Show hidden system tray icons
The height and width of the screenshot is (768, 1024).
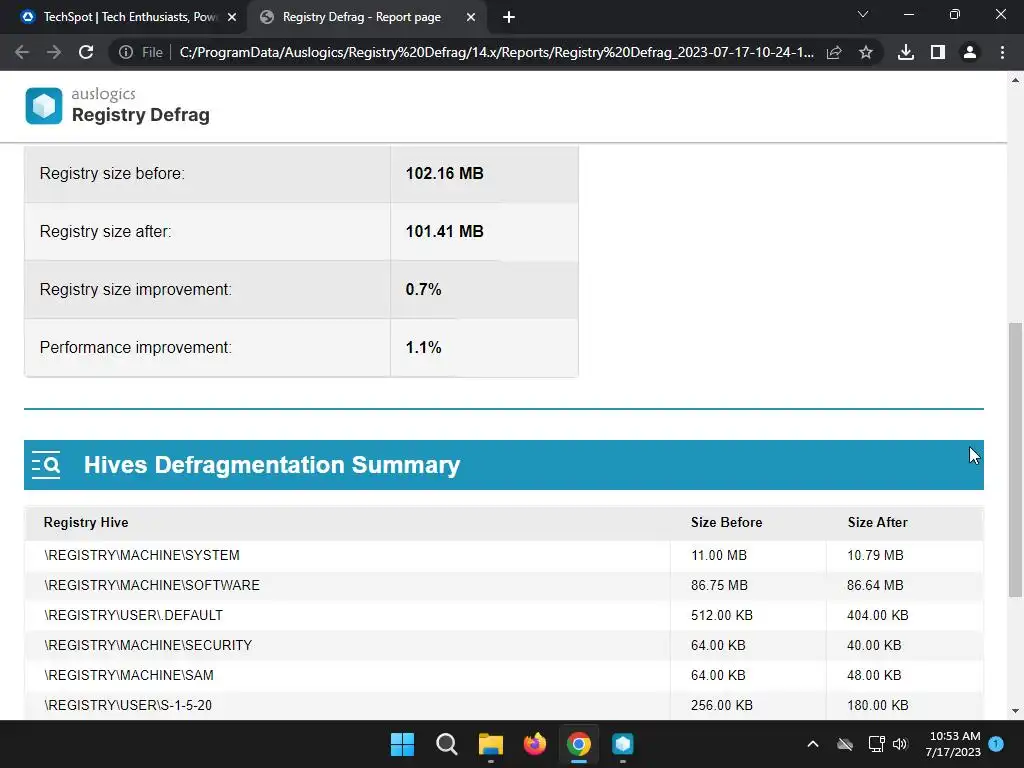coord(812,744)
